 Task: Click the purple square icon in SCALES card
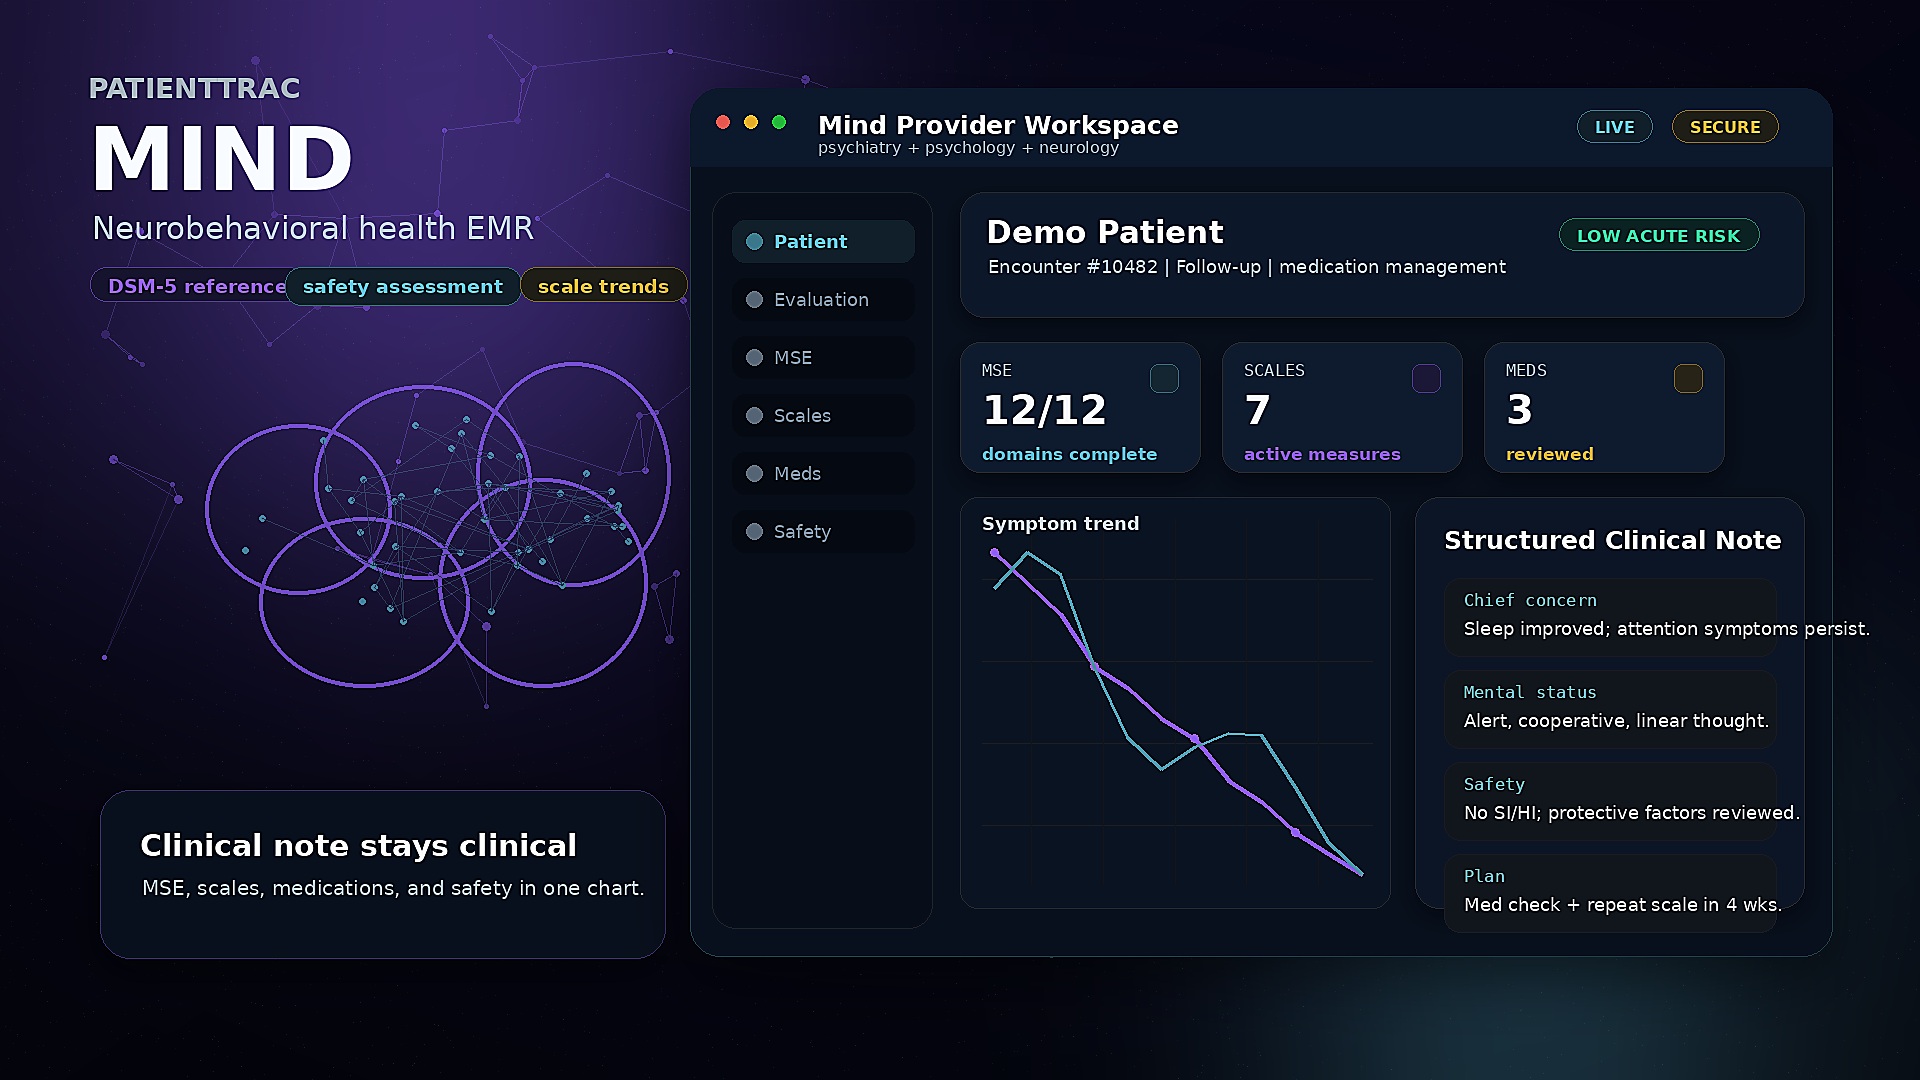[x=1426, y=379]
